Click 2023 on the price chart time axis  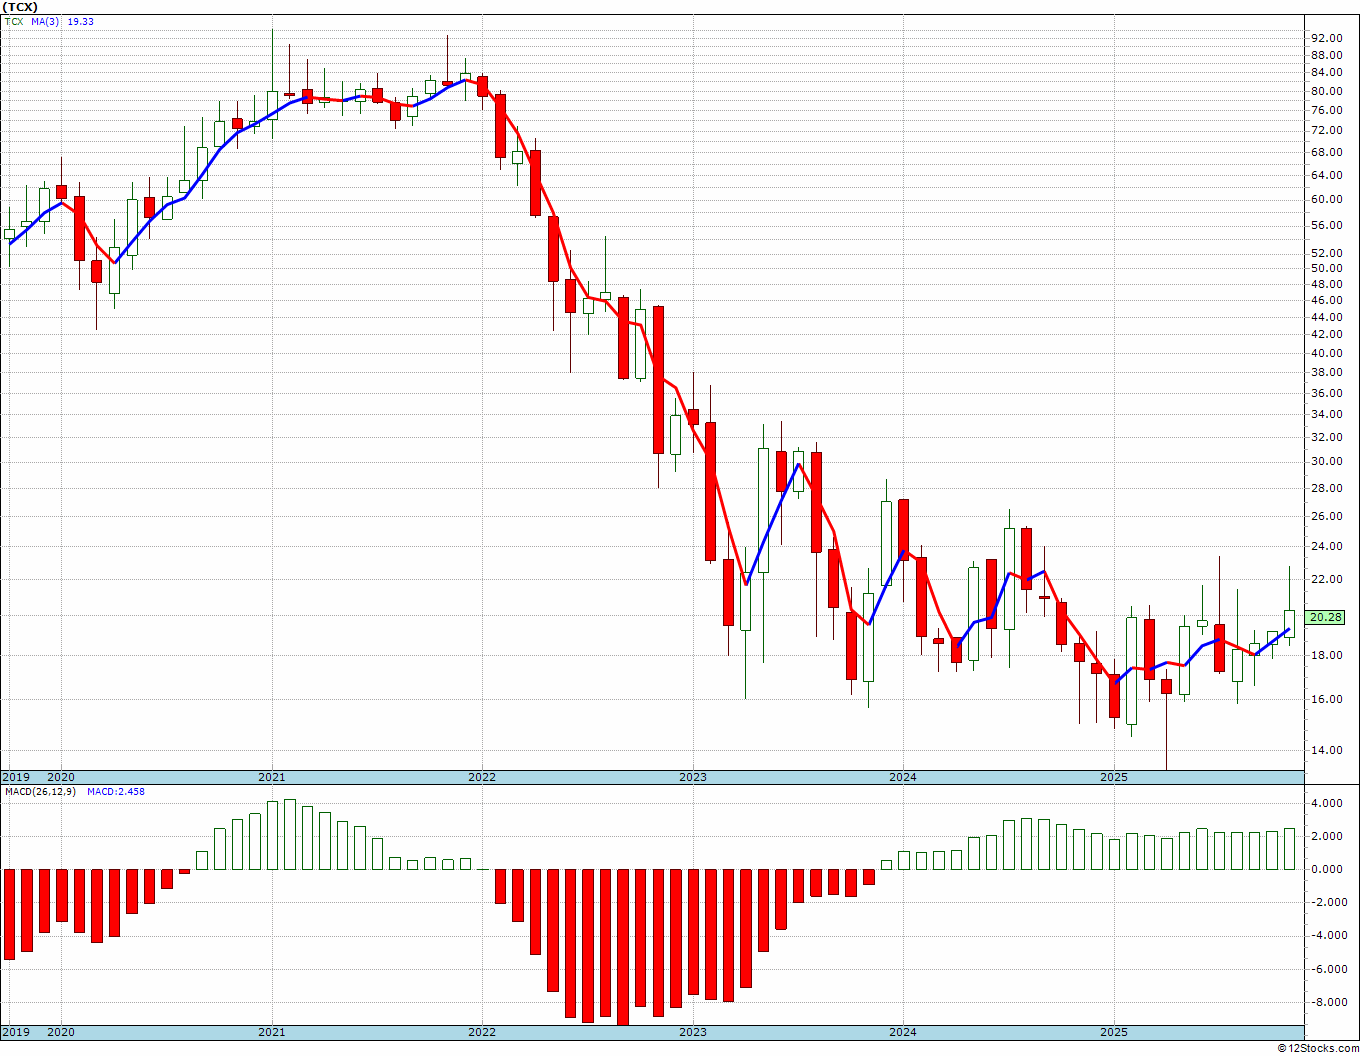693,777
